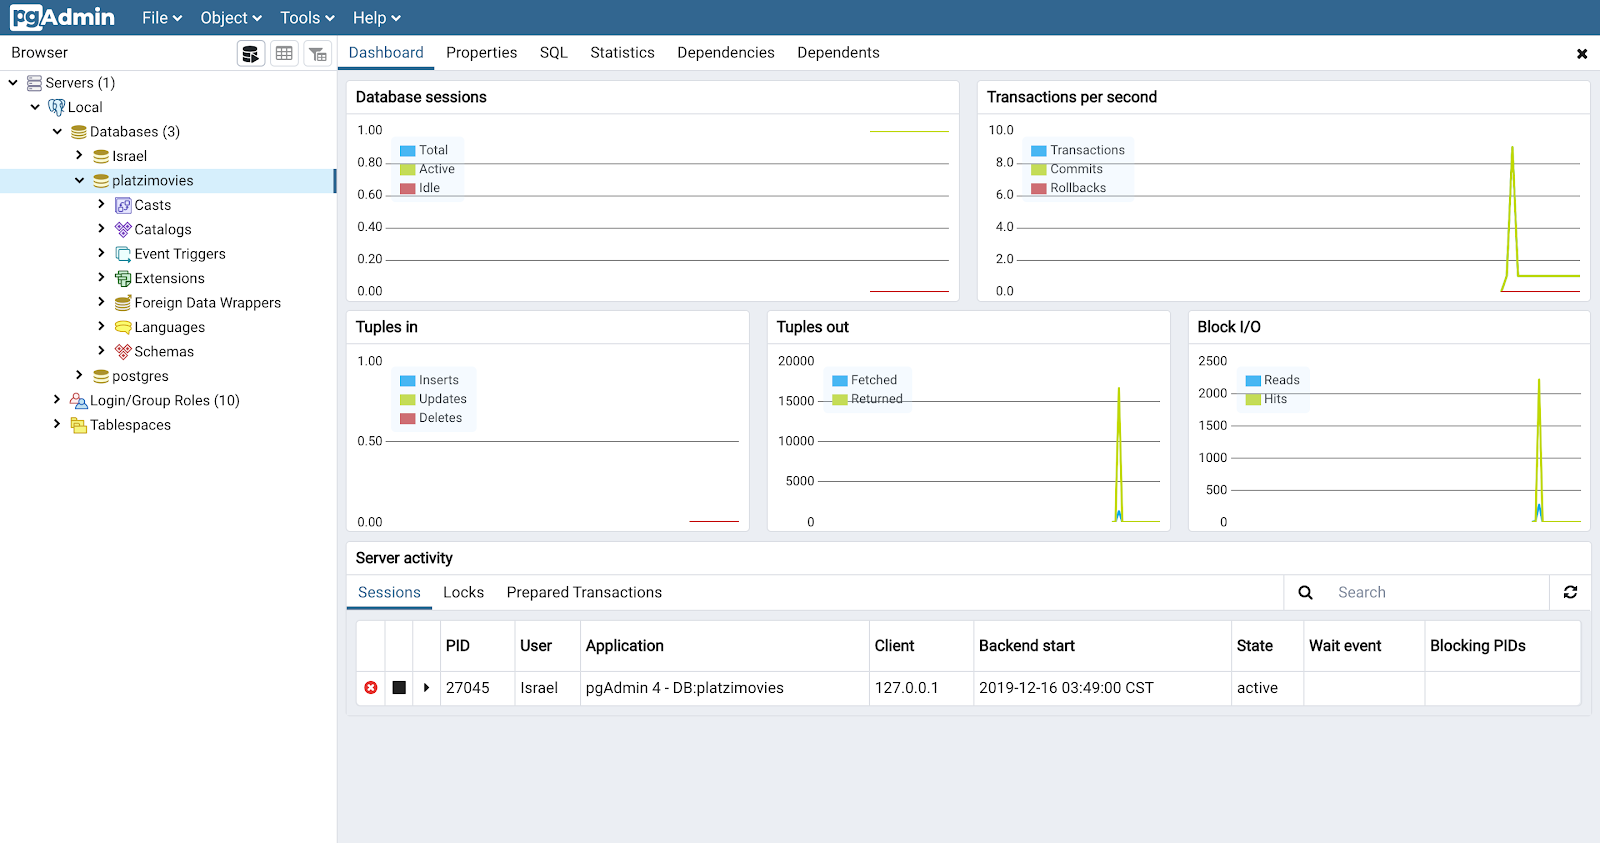Select the Foreign Data Wrappers tree item
This screenshot has width=1600, height=843.
(x=208, y=303)
